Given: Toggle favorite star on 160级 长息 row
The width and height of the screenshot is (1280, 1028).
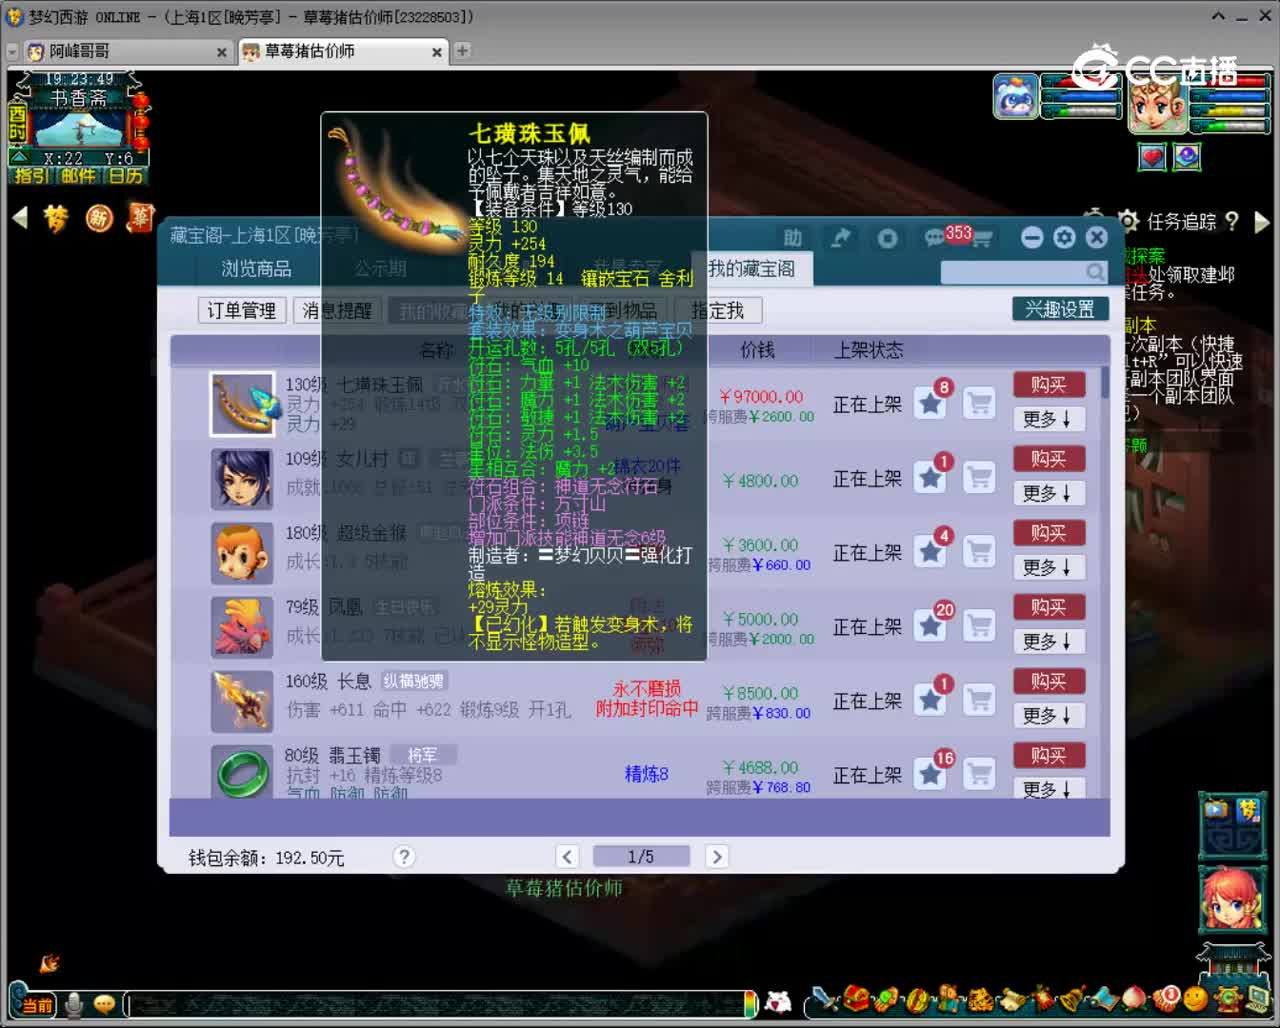Looking at the screenshot, I should click(x=930, y=700).
